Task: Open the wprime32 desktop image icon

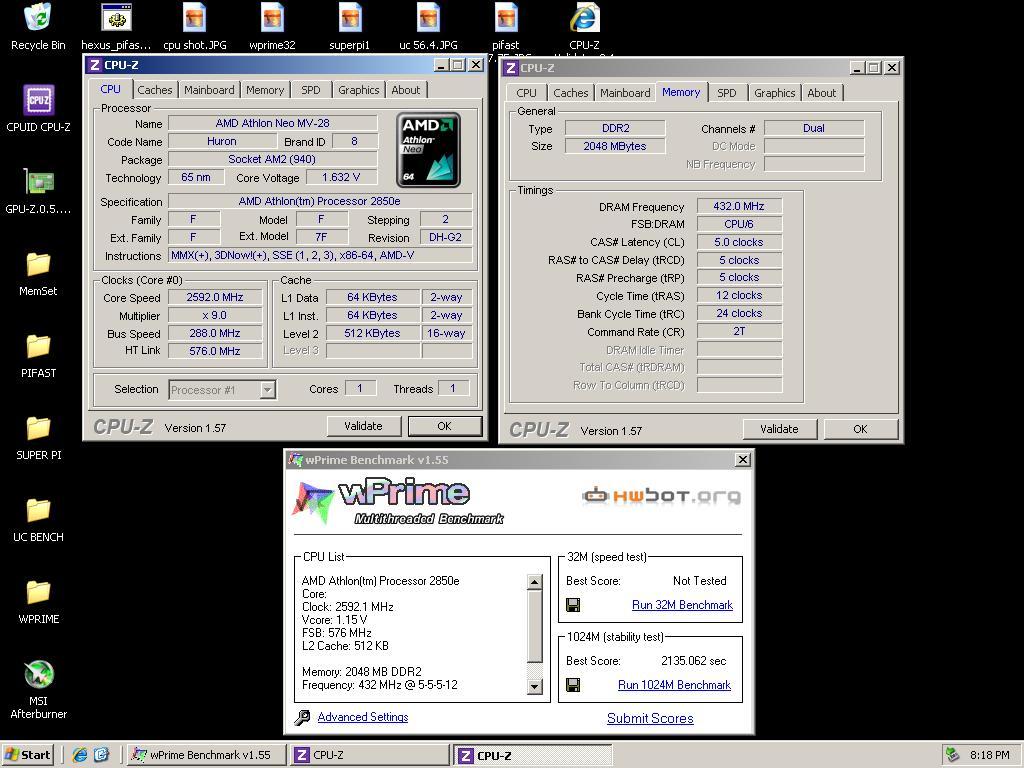Action: (x=272, y=26)
